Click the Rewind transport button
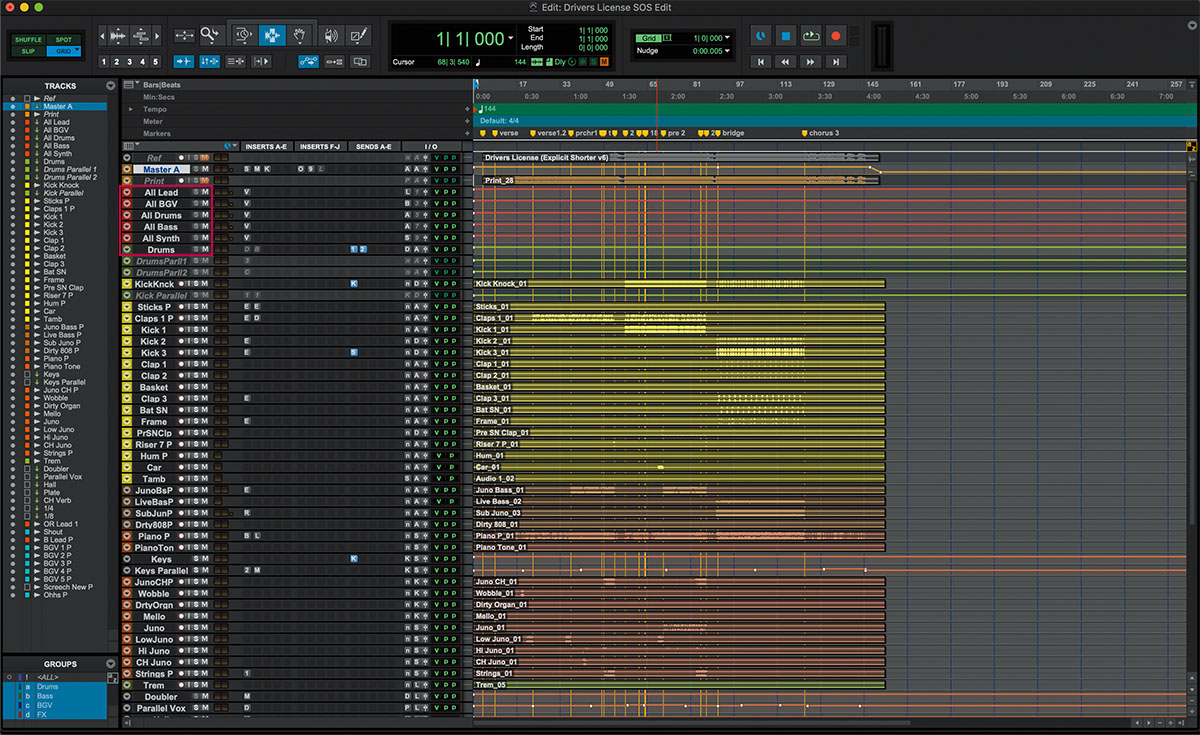This screenshot has height=735, width=1200. 785,62
